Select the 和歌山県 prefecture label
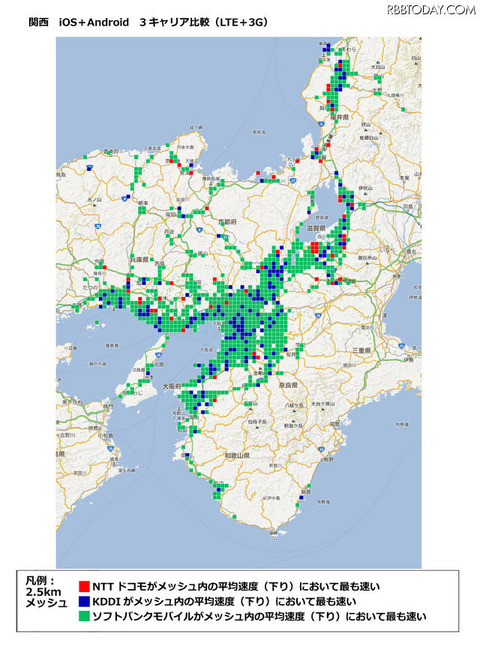Screen dimensions: 480x646 [x=237, y=456]
